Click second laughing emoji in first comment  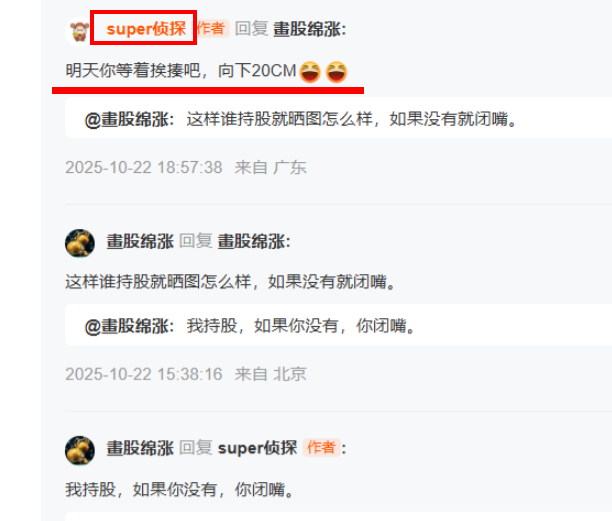click(336, 72)
